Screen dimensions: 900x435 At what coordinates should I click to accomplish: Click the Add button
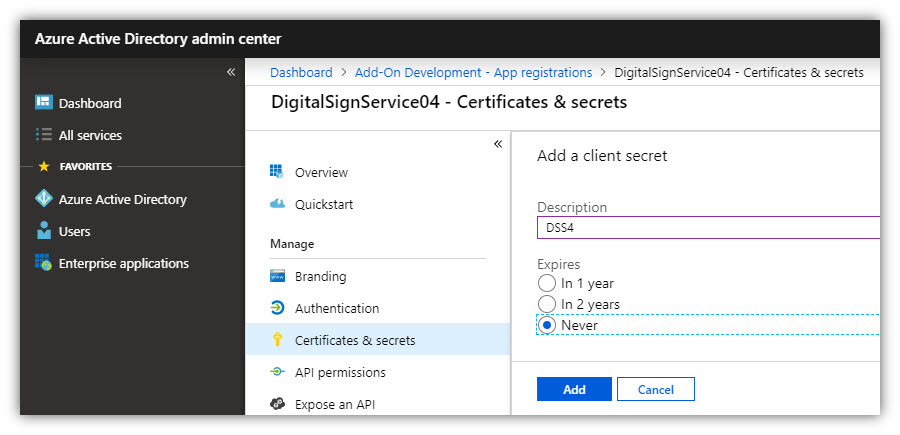[x=574, y=389]
